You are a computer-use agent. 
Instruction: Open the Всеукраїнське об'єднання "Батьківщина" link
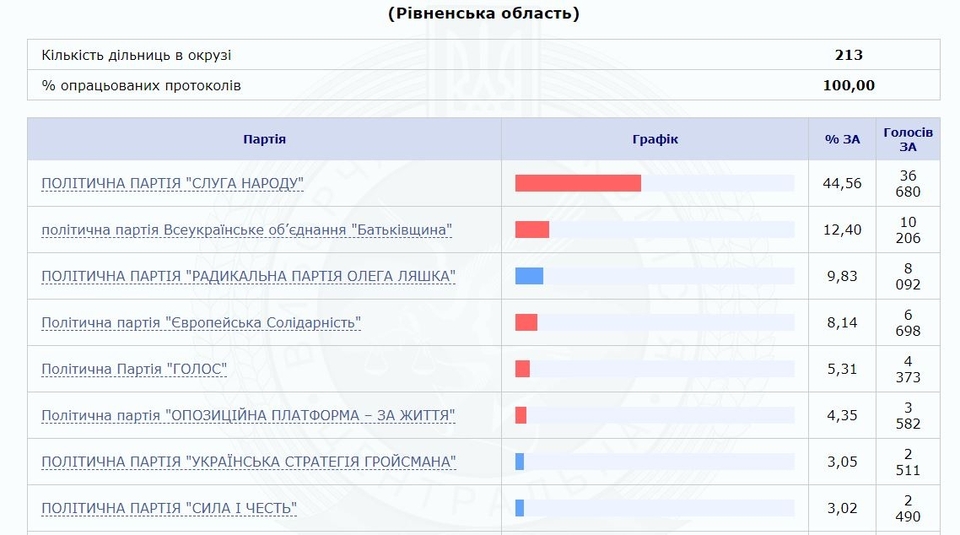pos(246,230)
